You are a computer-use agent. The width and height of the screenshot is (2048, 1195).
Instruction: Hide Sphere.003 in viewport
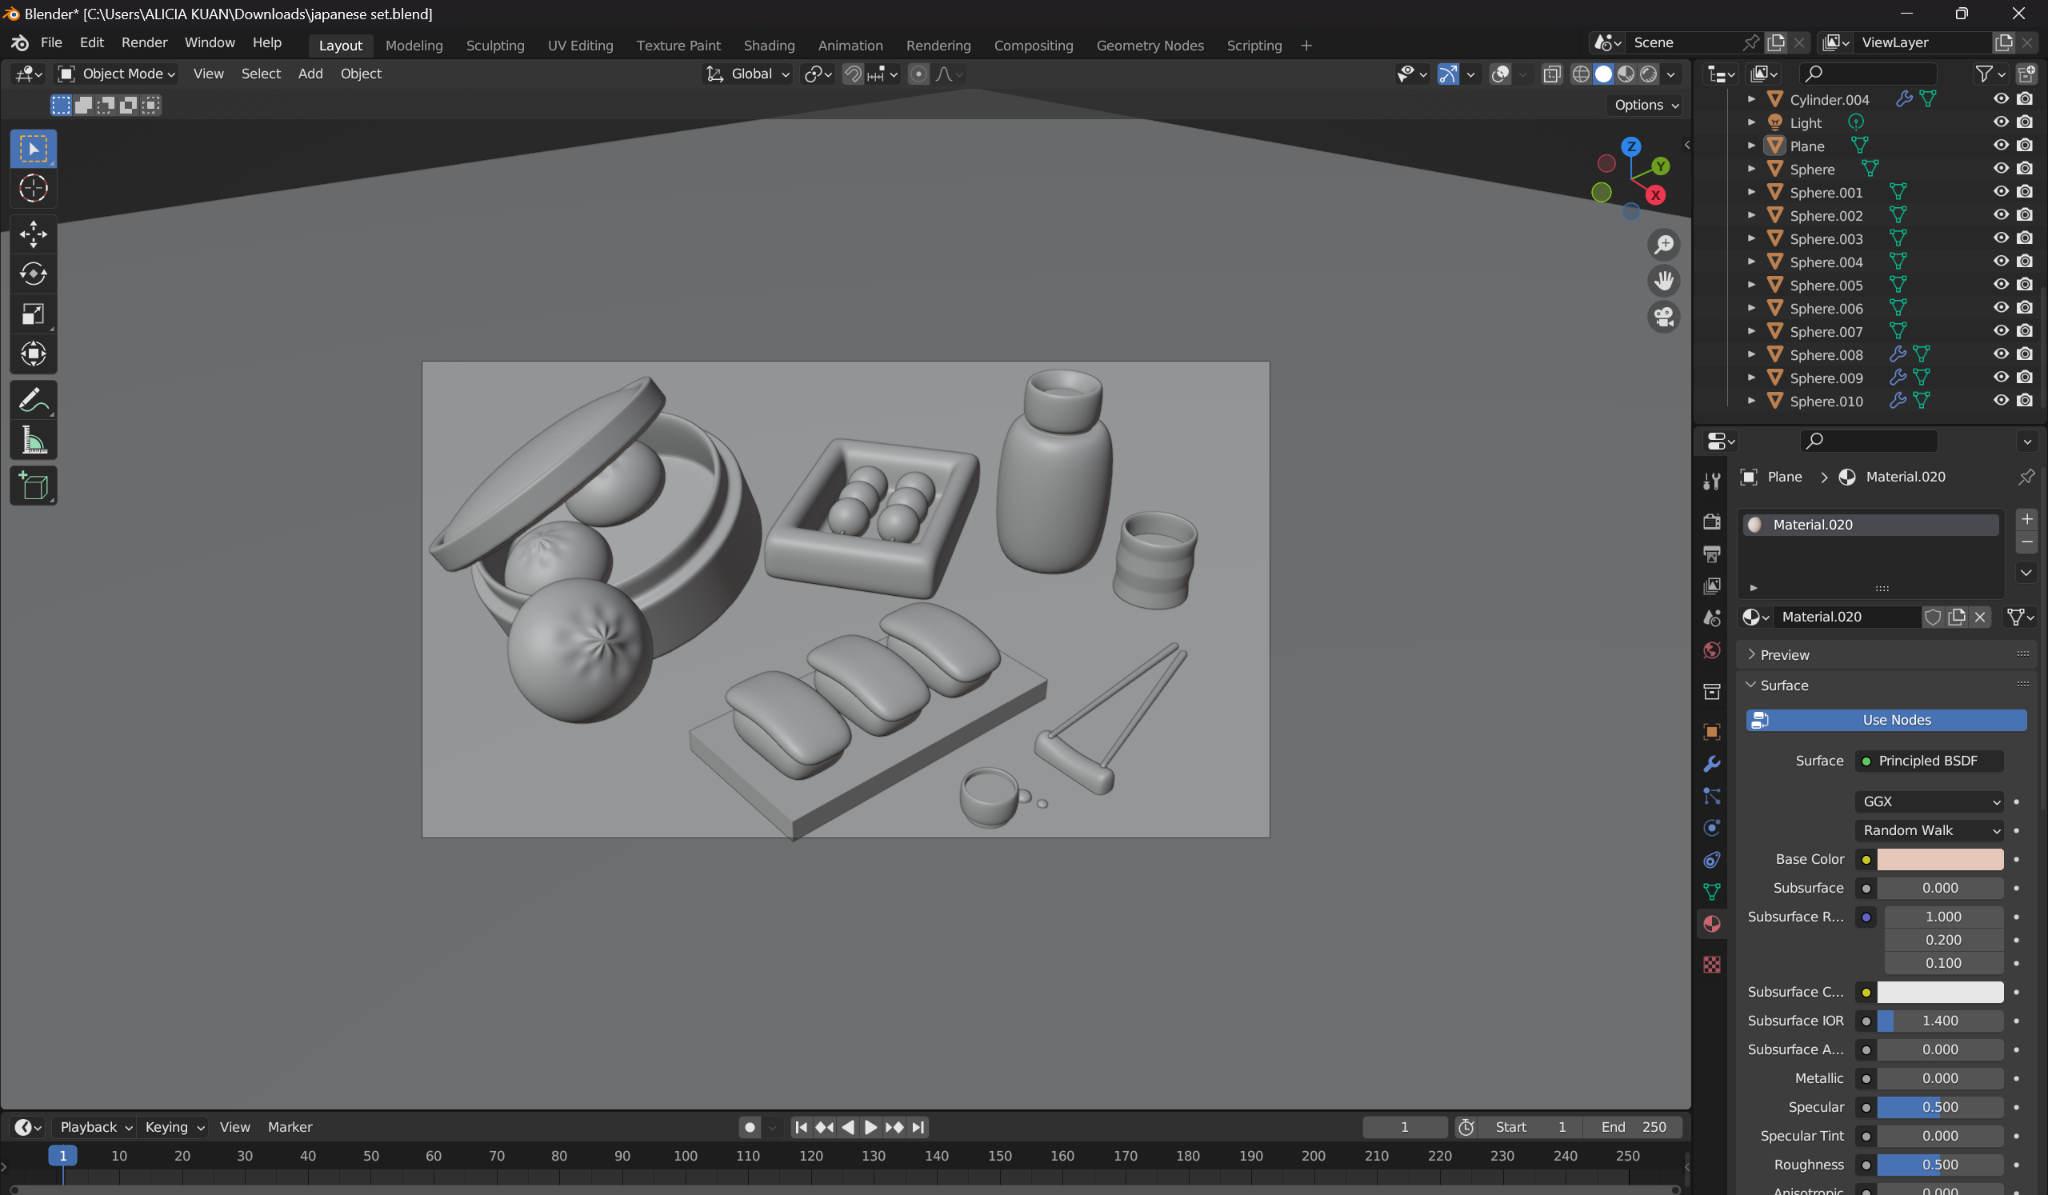coord(2000,238)
